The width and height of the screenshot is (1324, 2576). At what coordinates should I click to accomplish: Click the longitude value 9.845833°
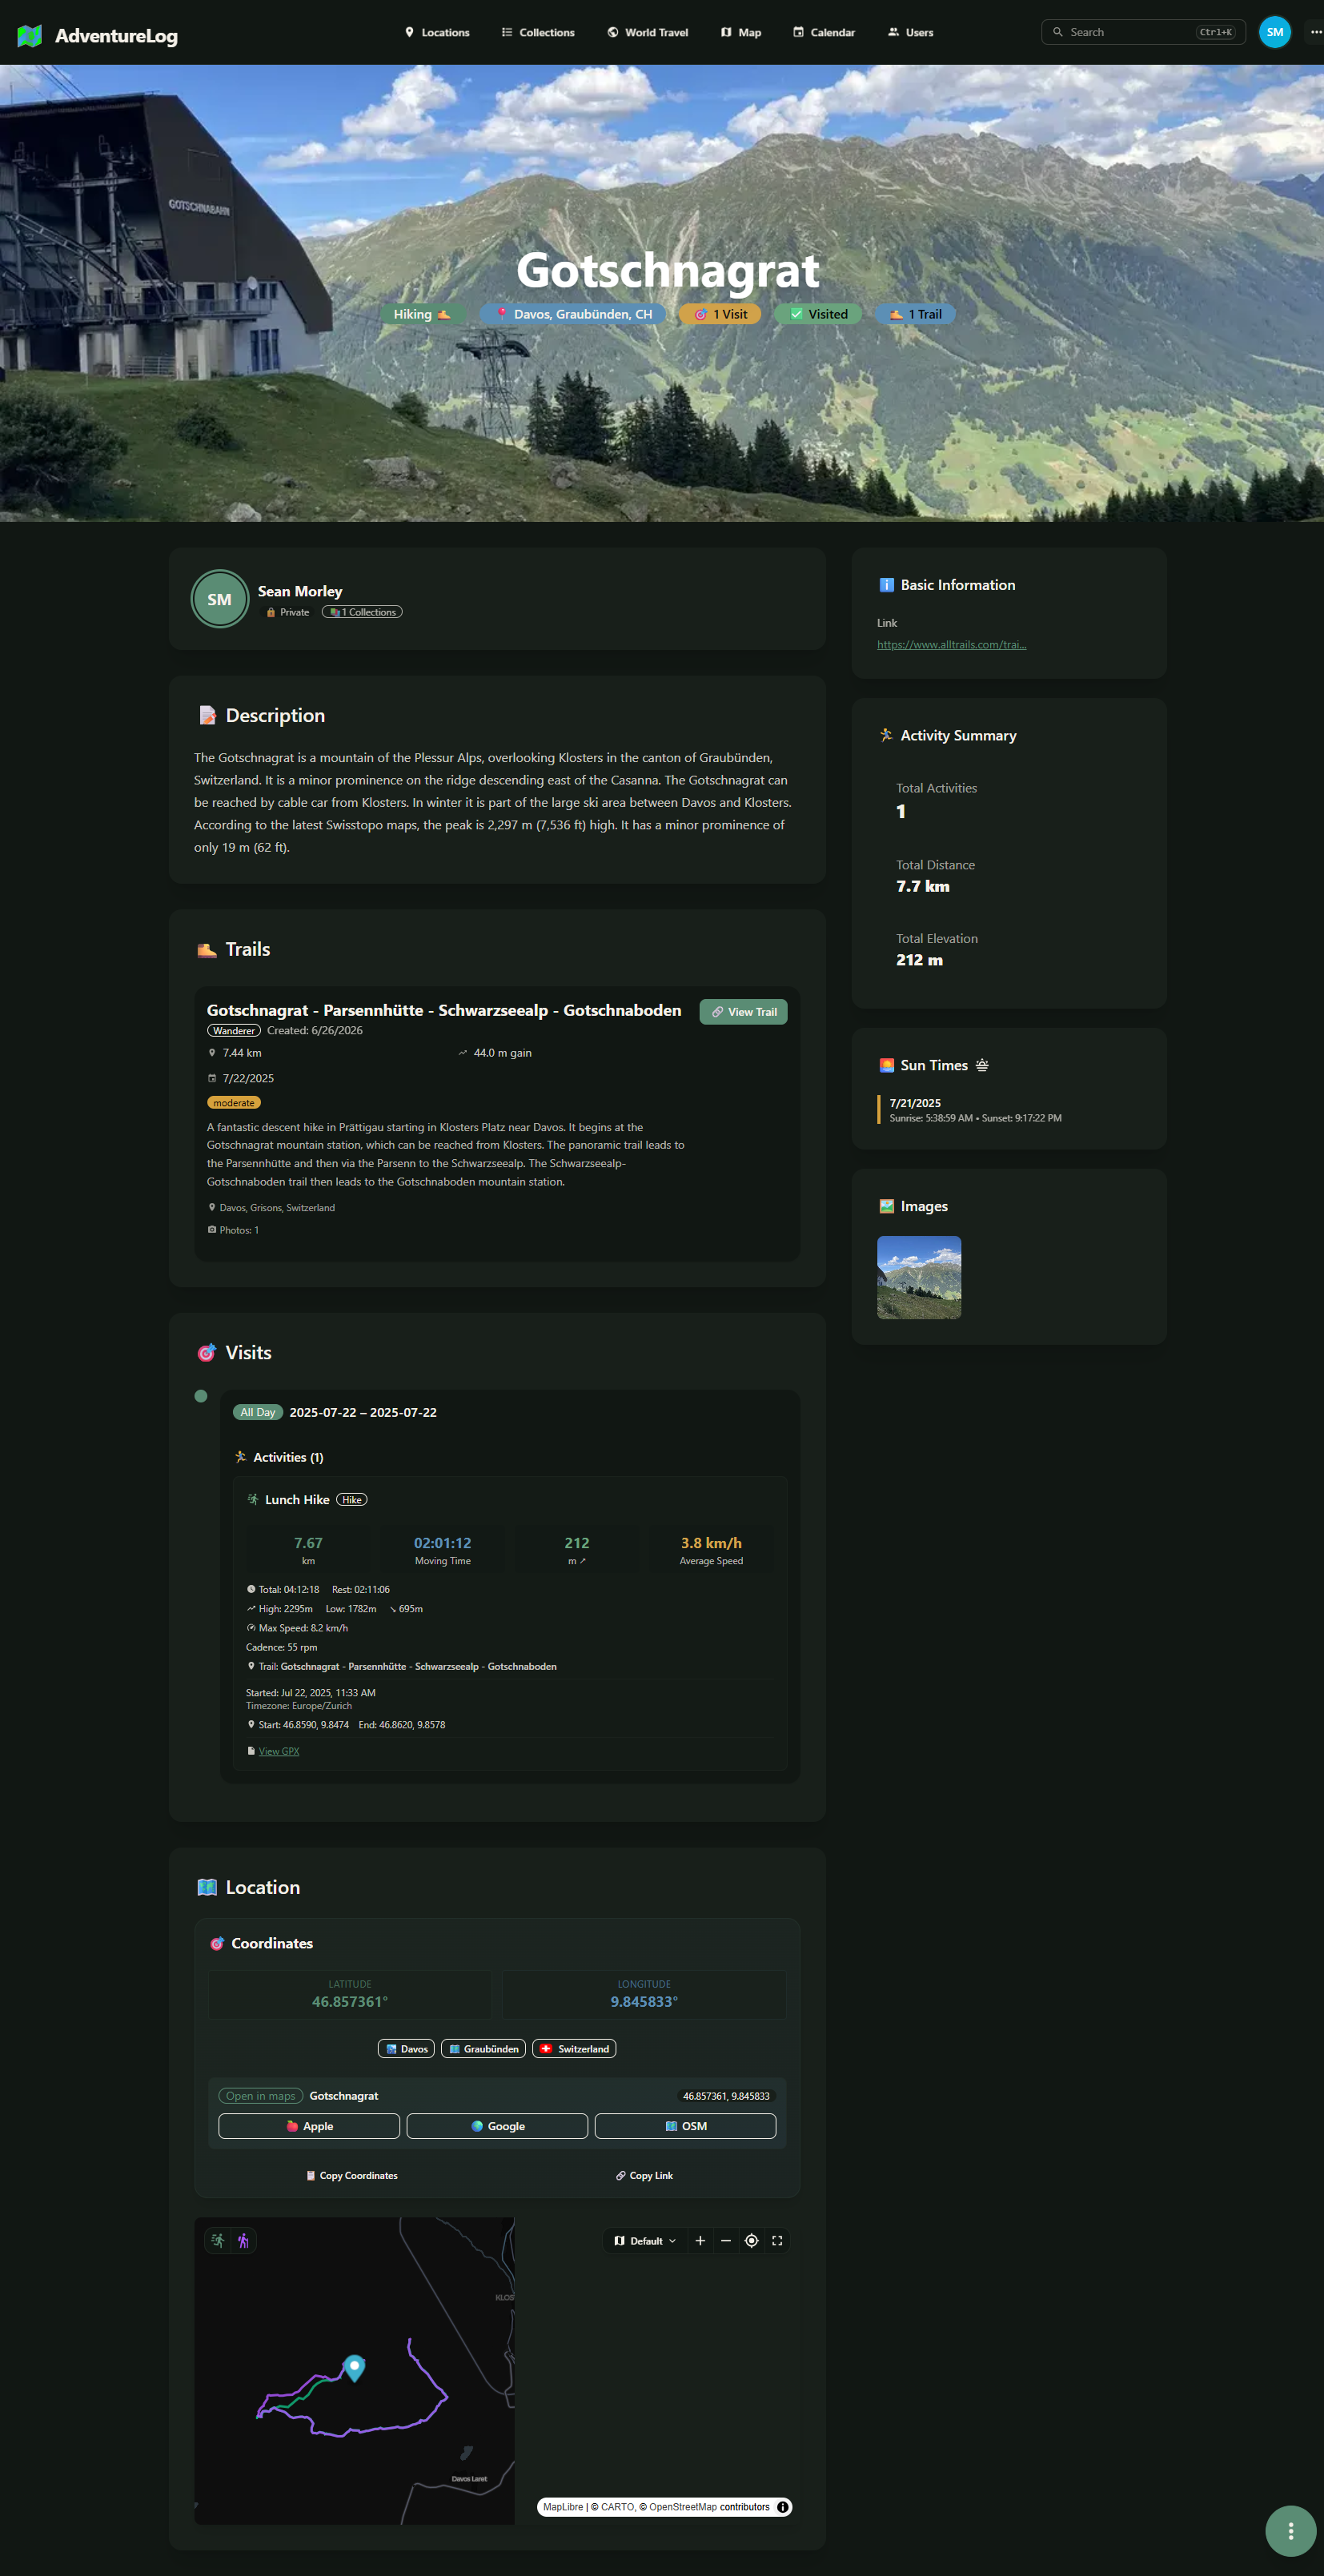tap(644, 2001)
